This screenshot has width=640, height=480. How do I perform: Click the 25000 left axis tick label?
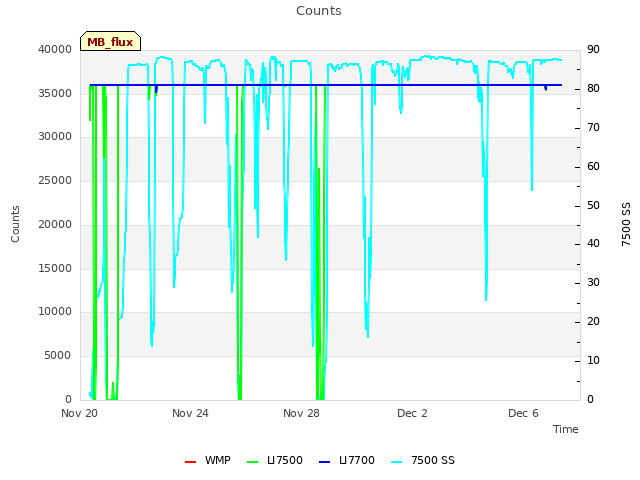(x=55, y=180)
